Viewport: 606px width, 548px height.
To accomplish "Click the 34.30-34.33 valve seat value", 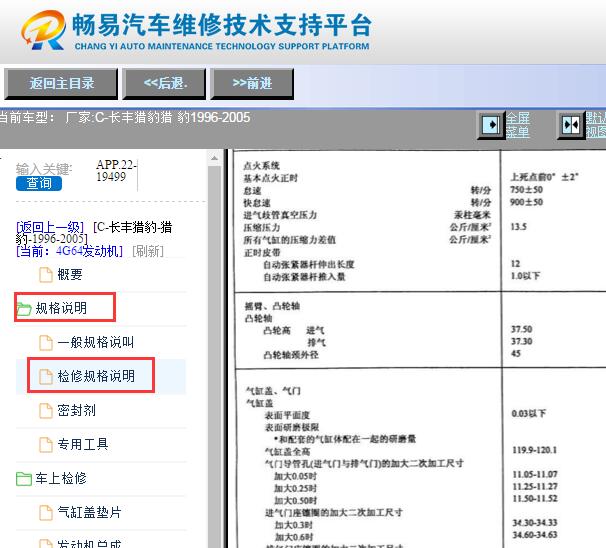I will [x=535, y=522].
